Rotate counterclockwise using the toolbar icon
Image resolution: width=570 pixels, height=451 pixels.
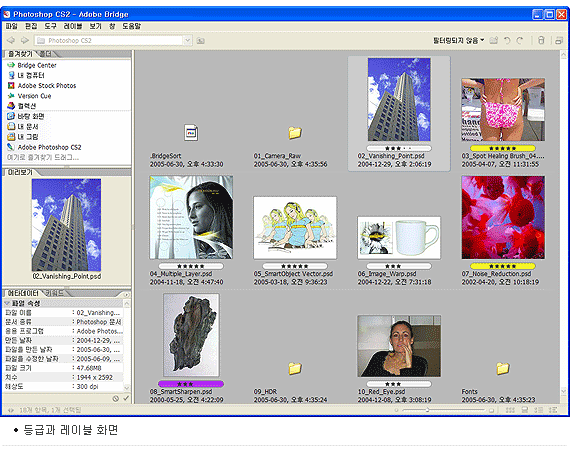coord(507,40)
